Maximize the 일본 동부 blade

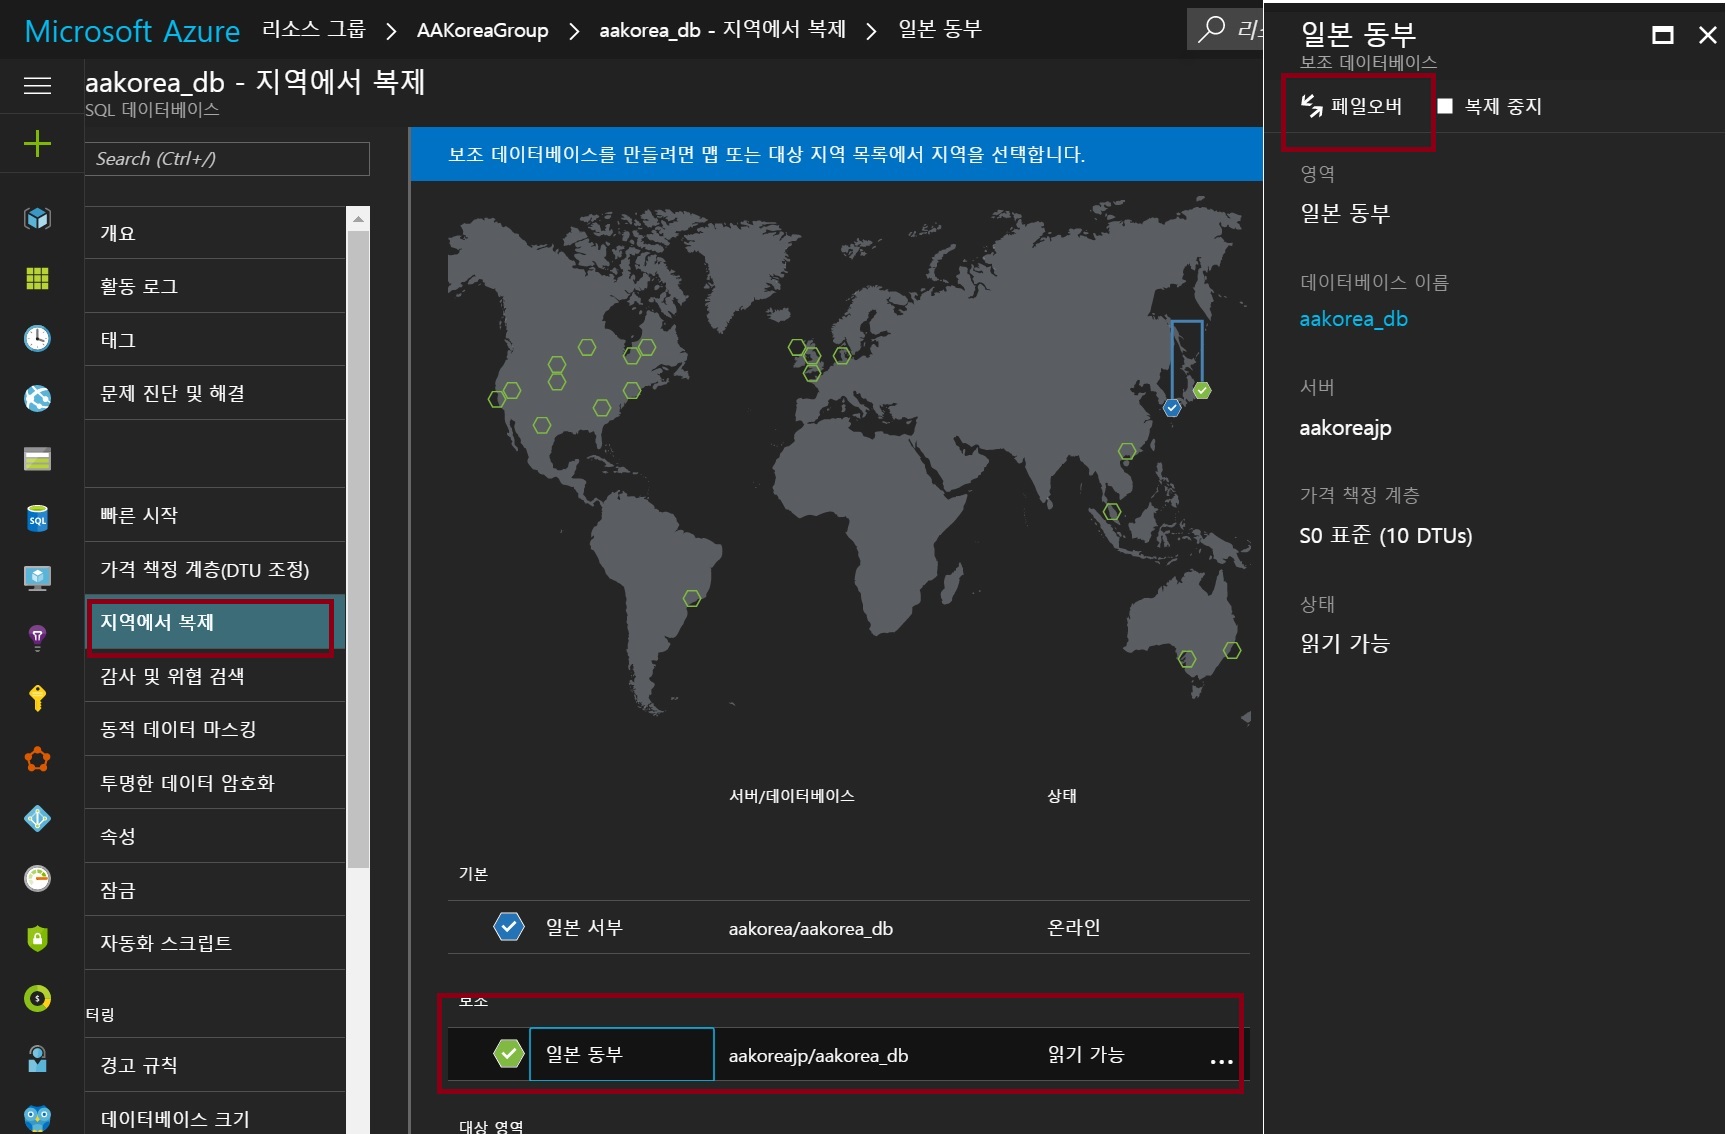tap(1663, 35)
